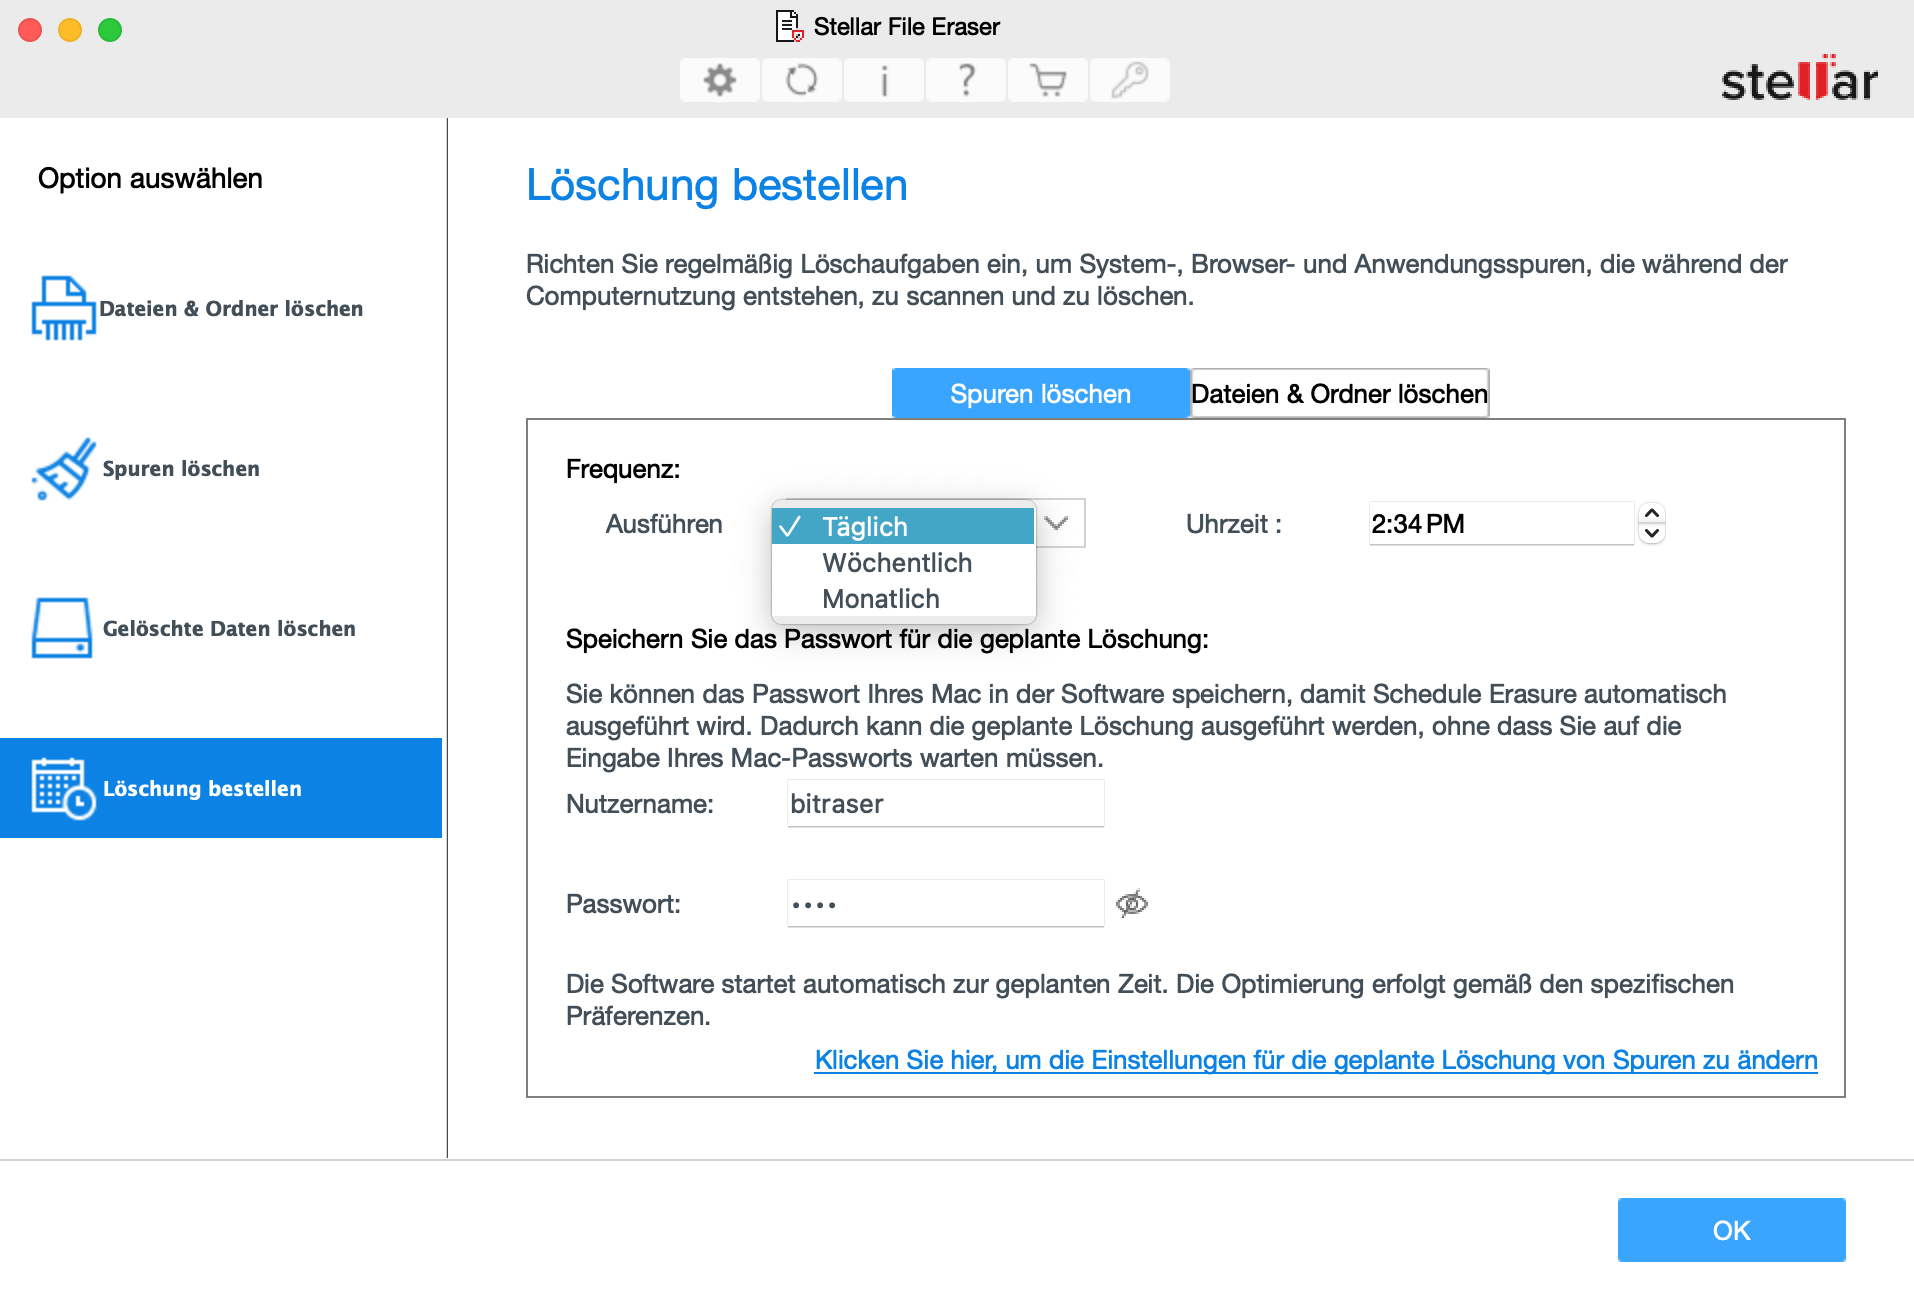
Task: Click the Uhrzeit time field showing 2:34 PM
Action: (1500, 523)
